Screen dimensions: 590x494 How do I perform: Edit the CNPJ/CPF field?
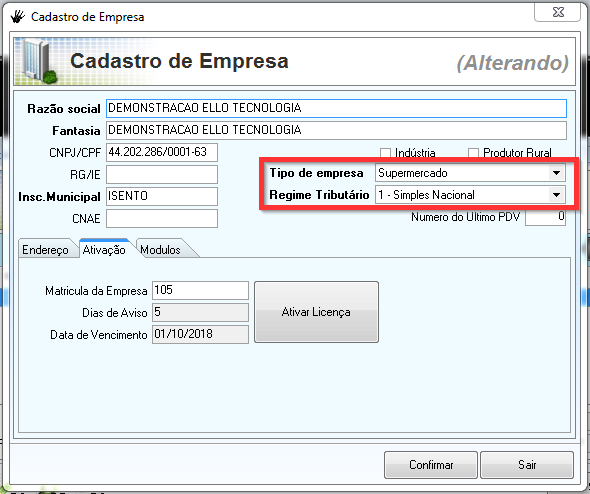[162, 152]
